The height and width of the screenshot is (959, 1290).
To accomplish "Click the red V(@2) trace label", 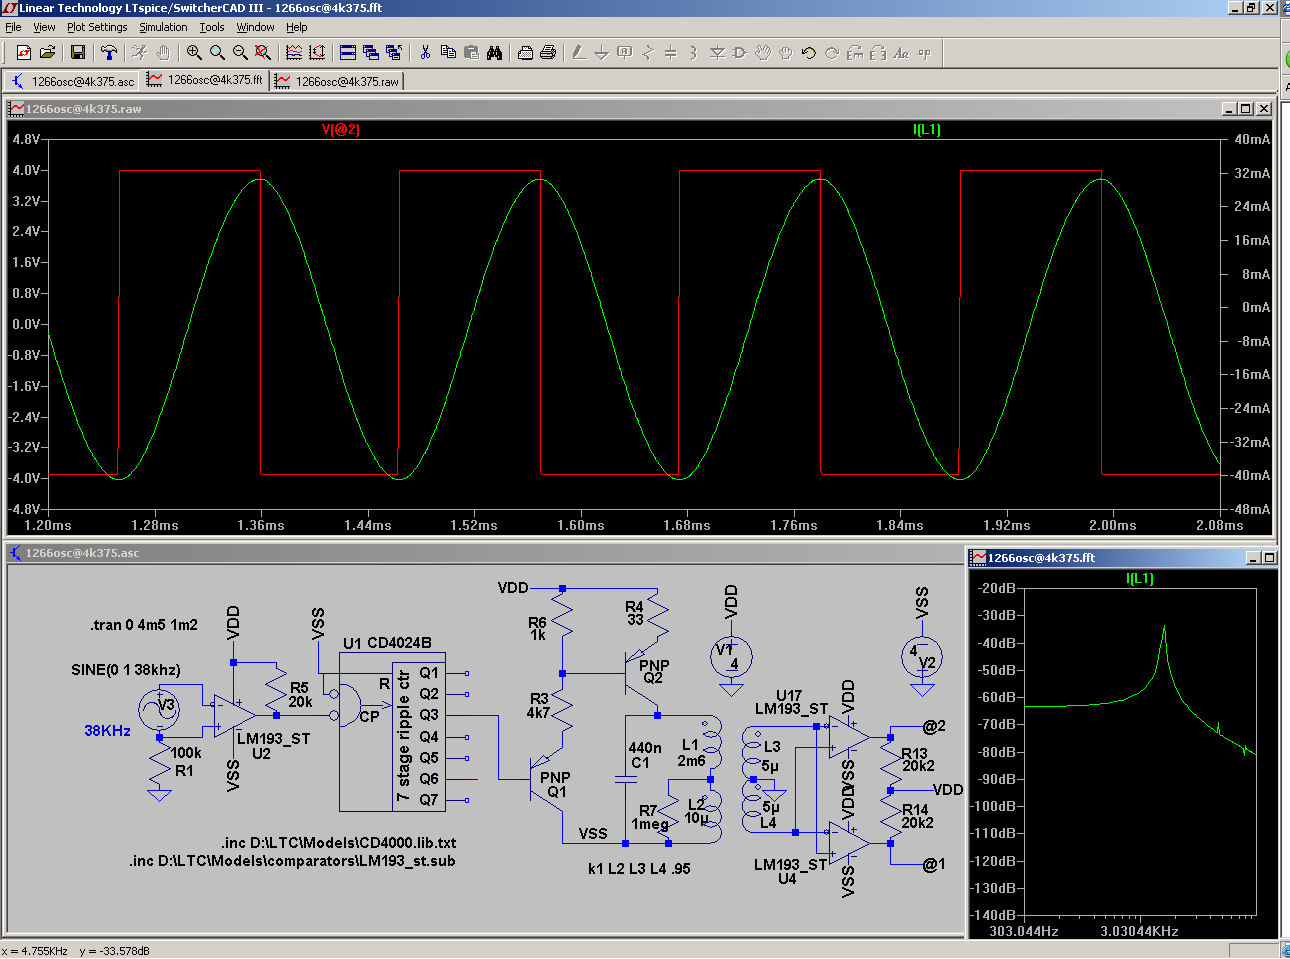I will coord(340,129).
